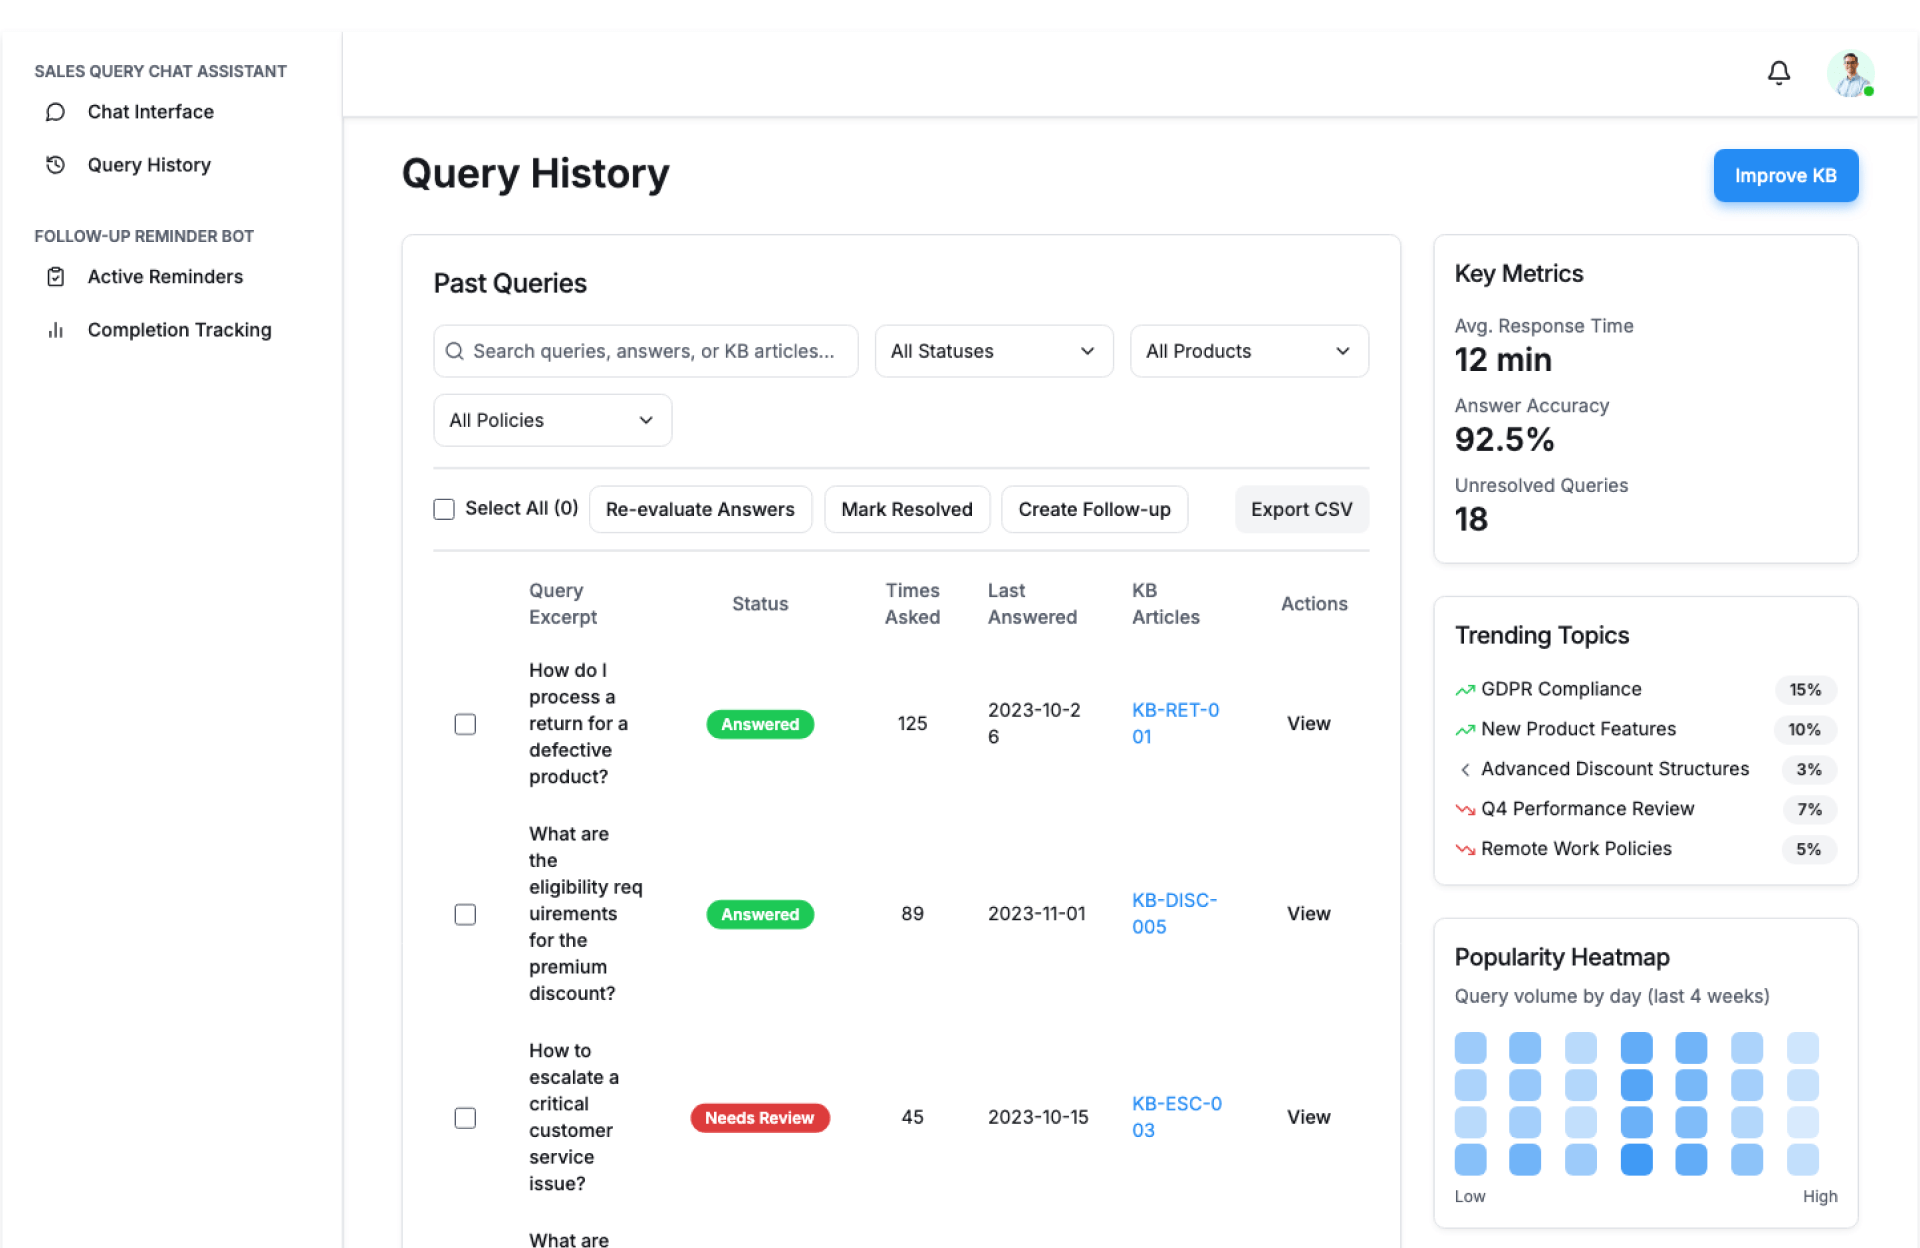
Task: Open the user profile avatar
Action: pyautogui.click(x=1849, y=73)
